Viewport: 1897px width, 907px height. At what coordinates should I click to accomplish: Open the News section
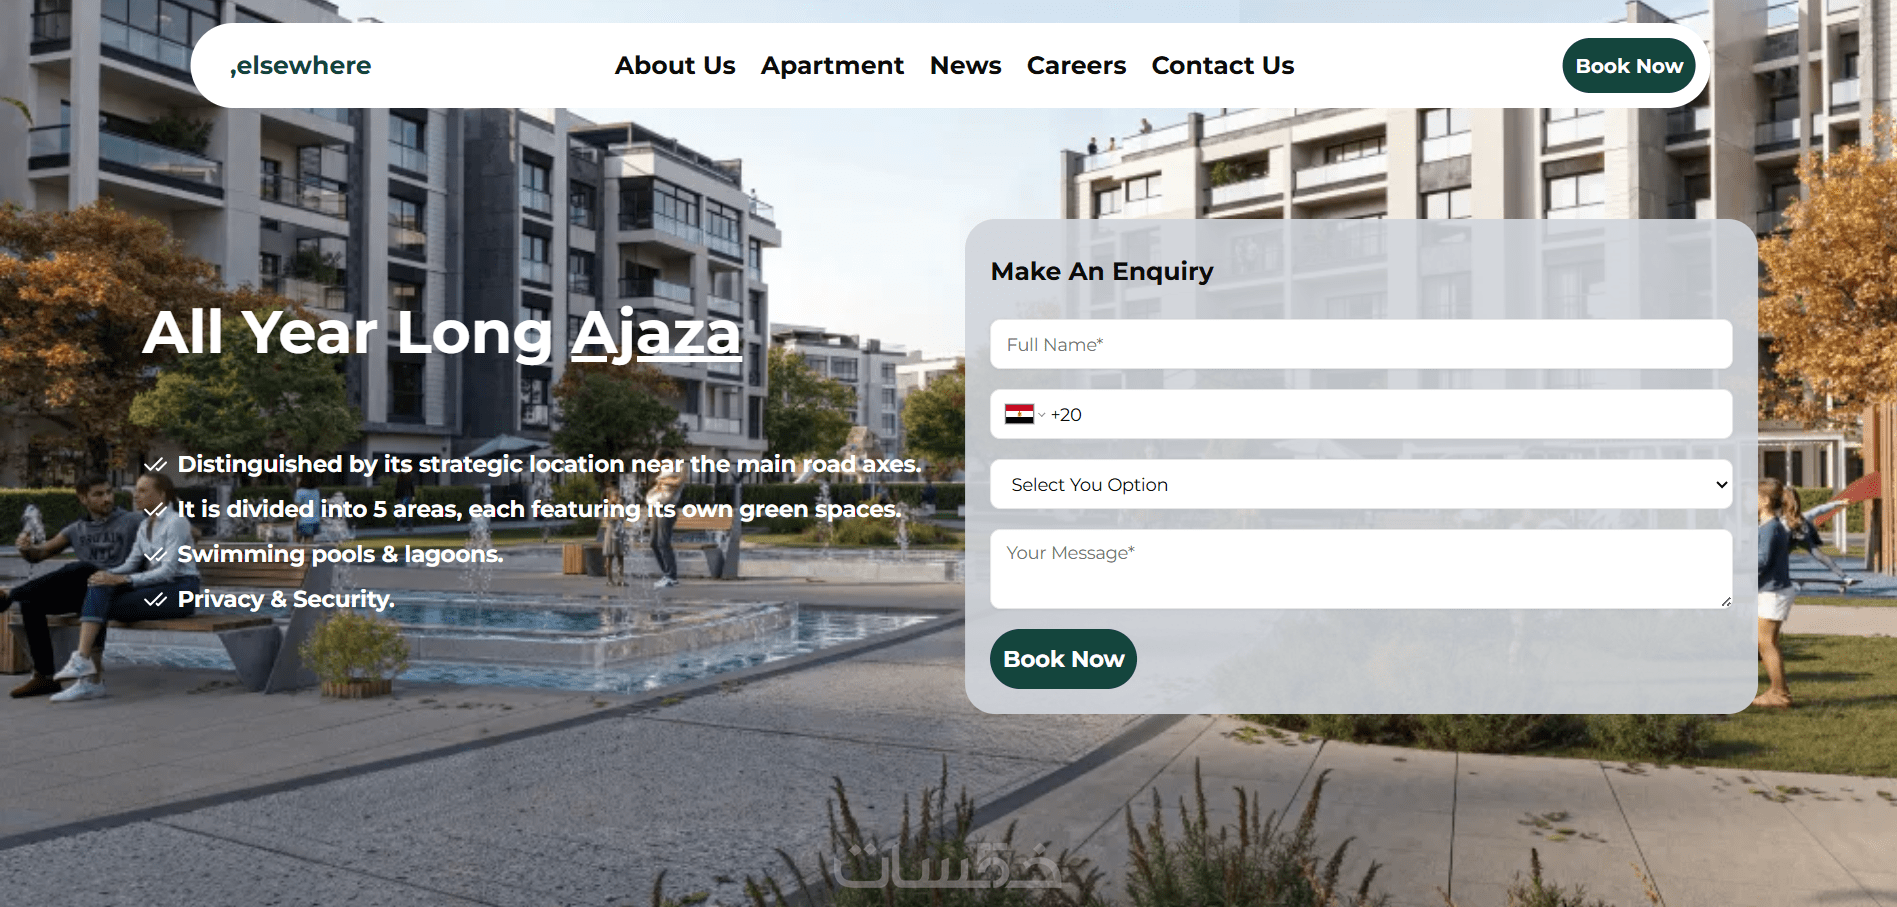pos(965,66)
